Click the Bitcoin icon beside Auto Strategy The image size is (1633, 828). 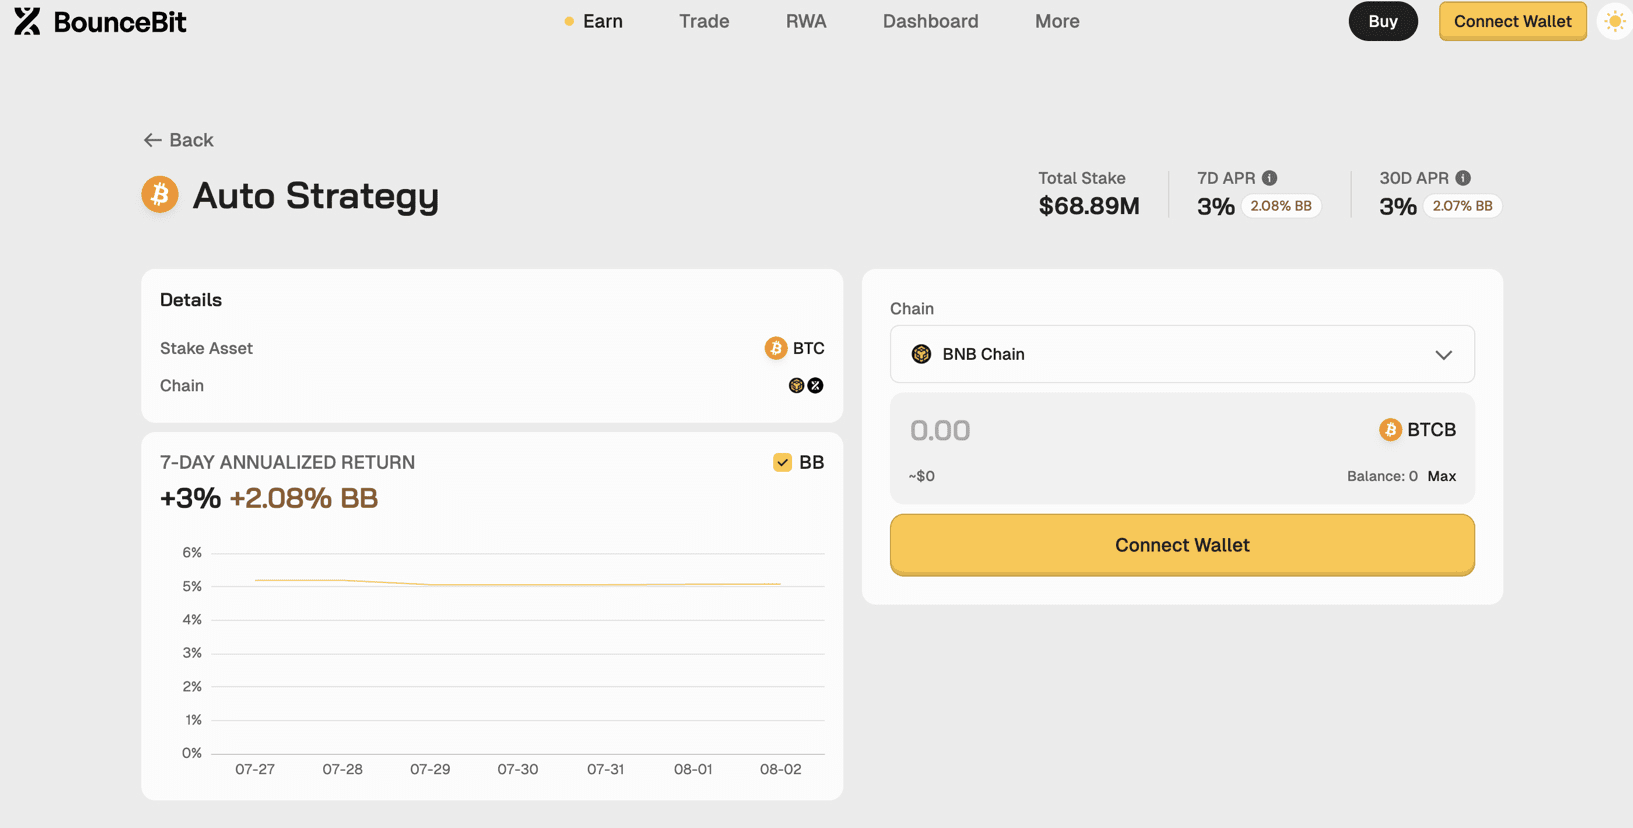(160, 194)
